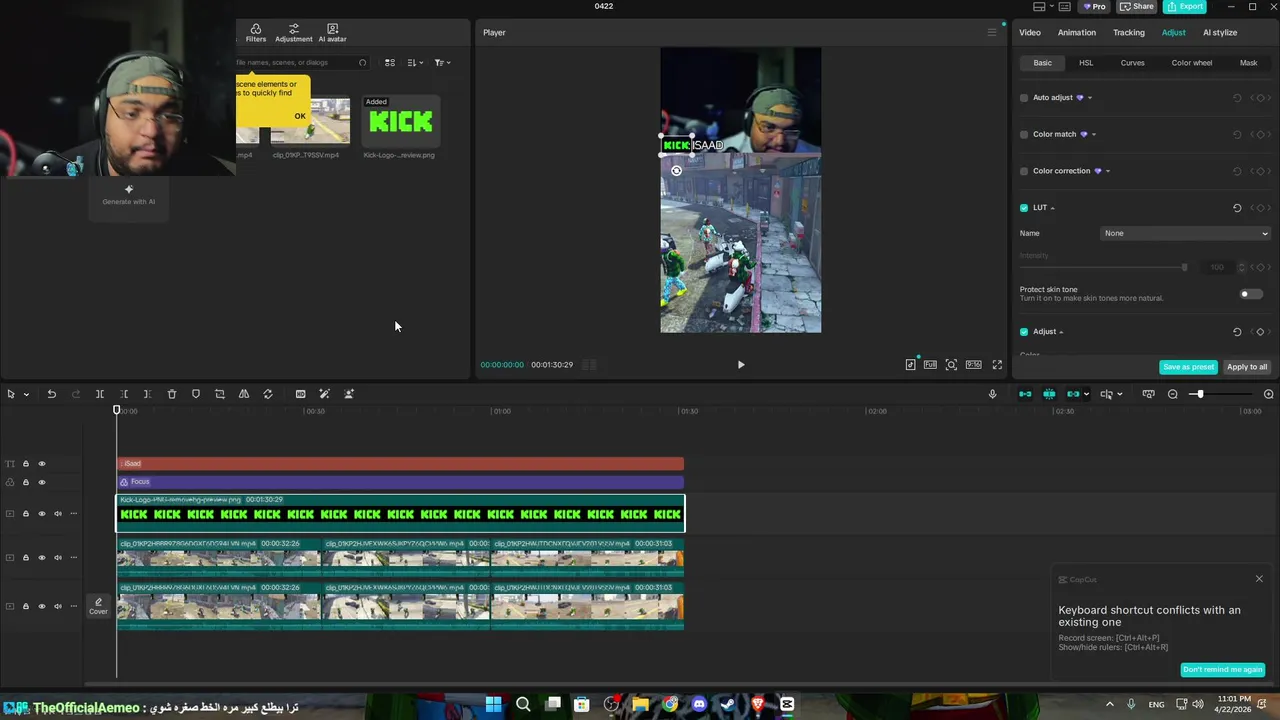Viewport: 1280px width, 720px height.
Task: Click Generate with AI sparkle icon
Action: (x=128, y=189)
